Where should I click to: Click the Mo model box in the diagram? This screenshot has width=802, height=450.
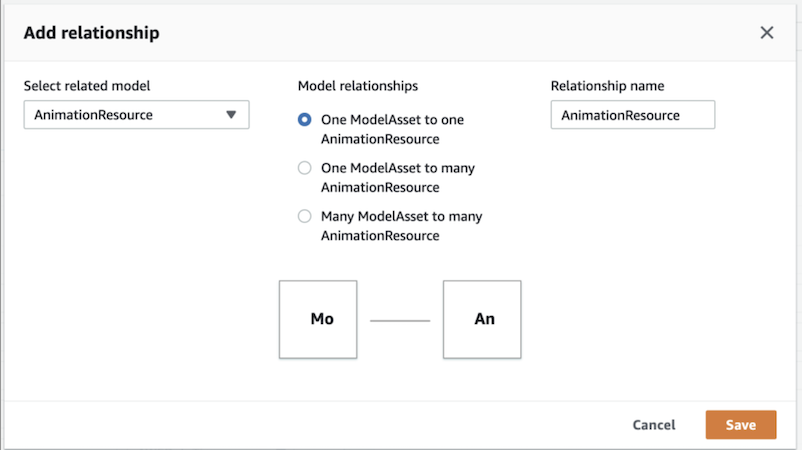318,320
